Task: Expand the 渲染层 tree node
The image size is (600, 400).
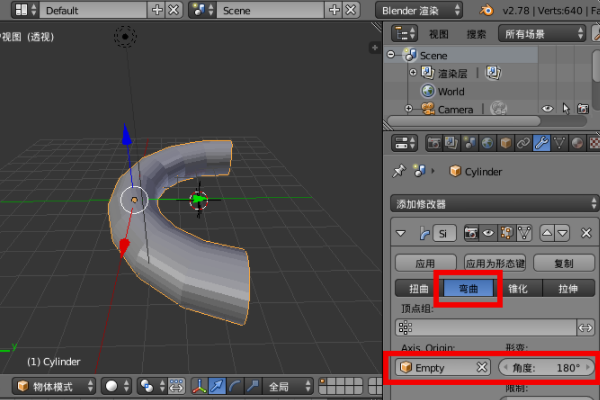Action: tap(413, 72)
